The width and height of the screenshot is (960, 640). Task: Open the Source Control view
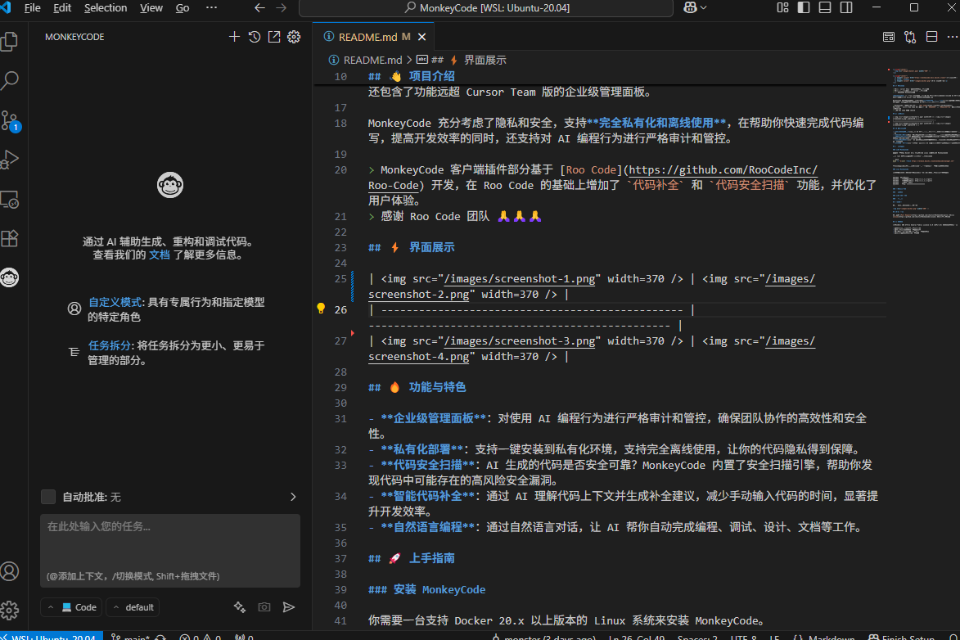[x=10, y=120]
